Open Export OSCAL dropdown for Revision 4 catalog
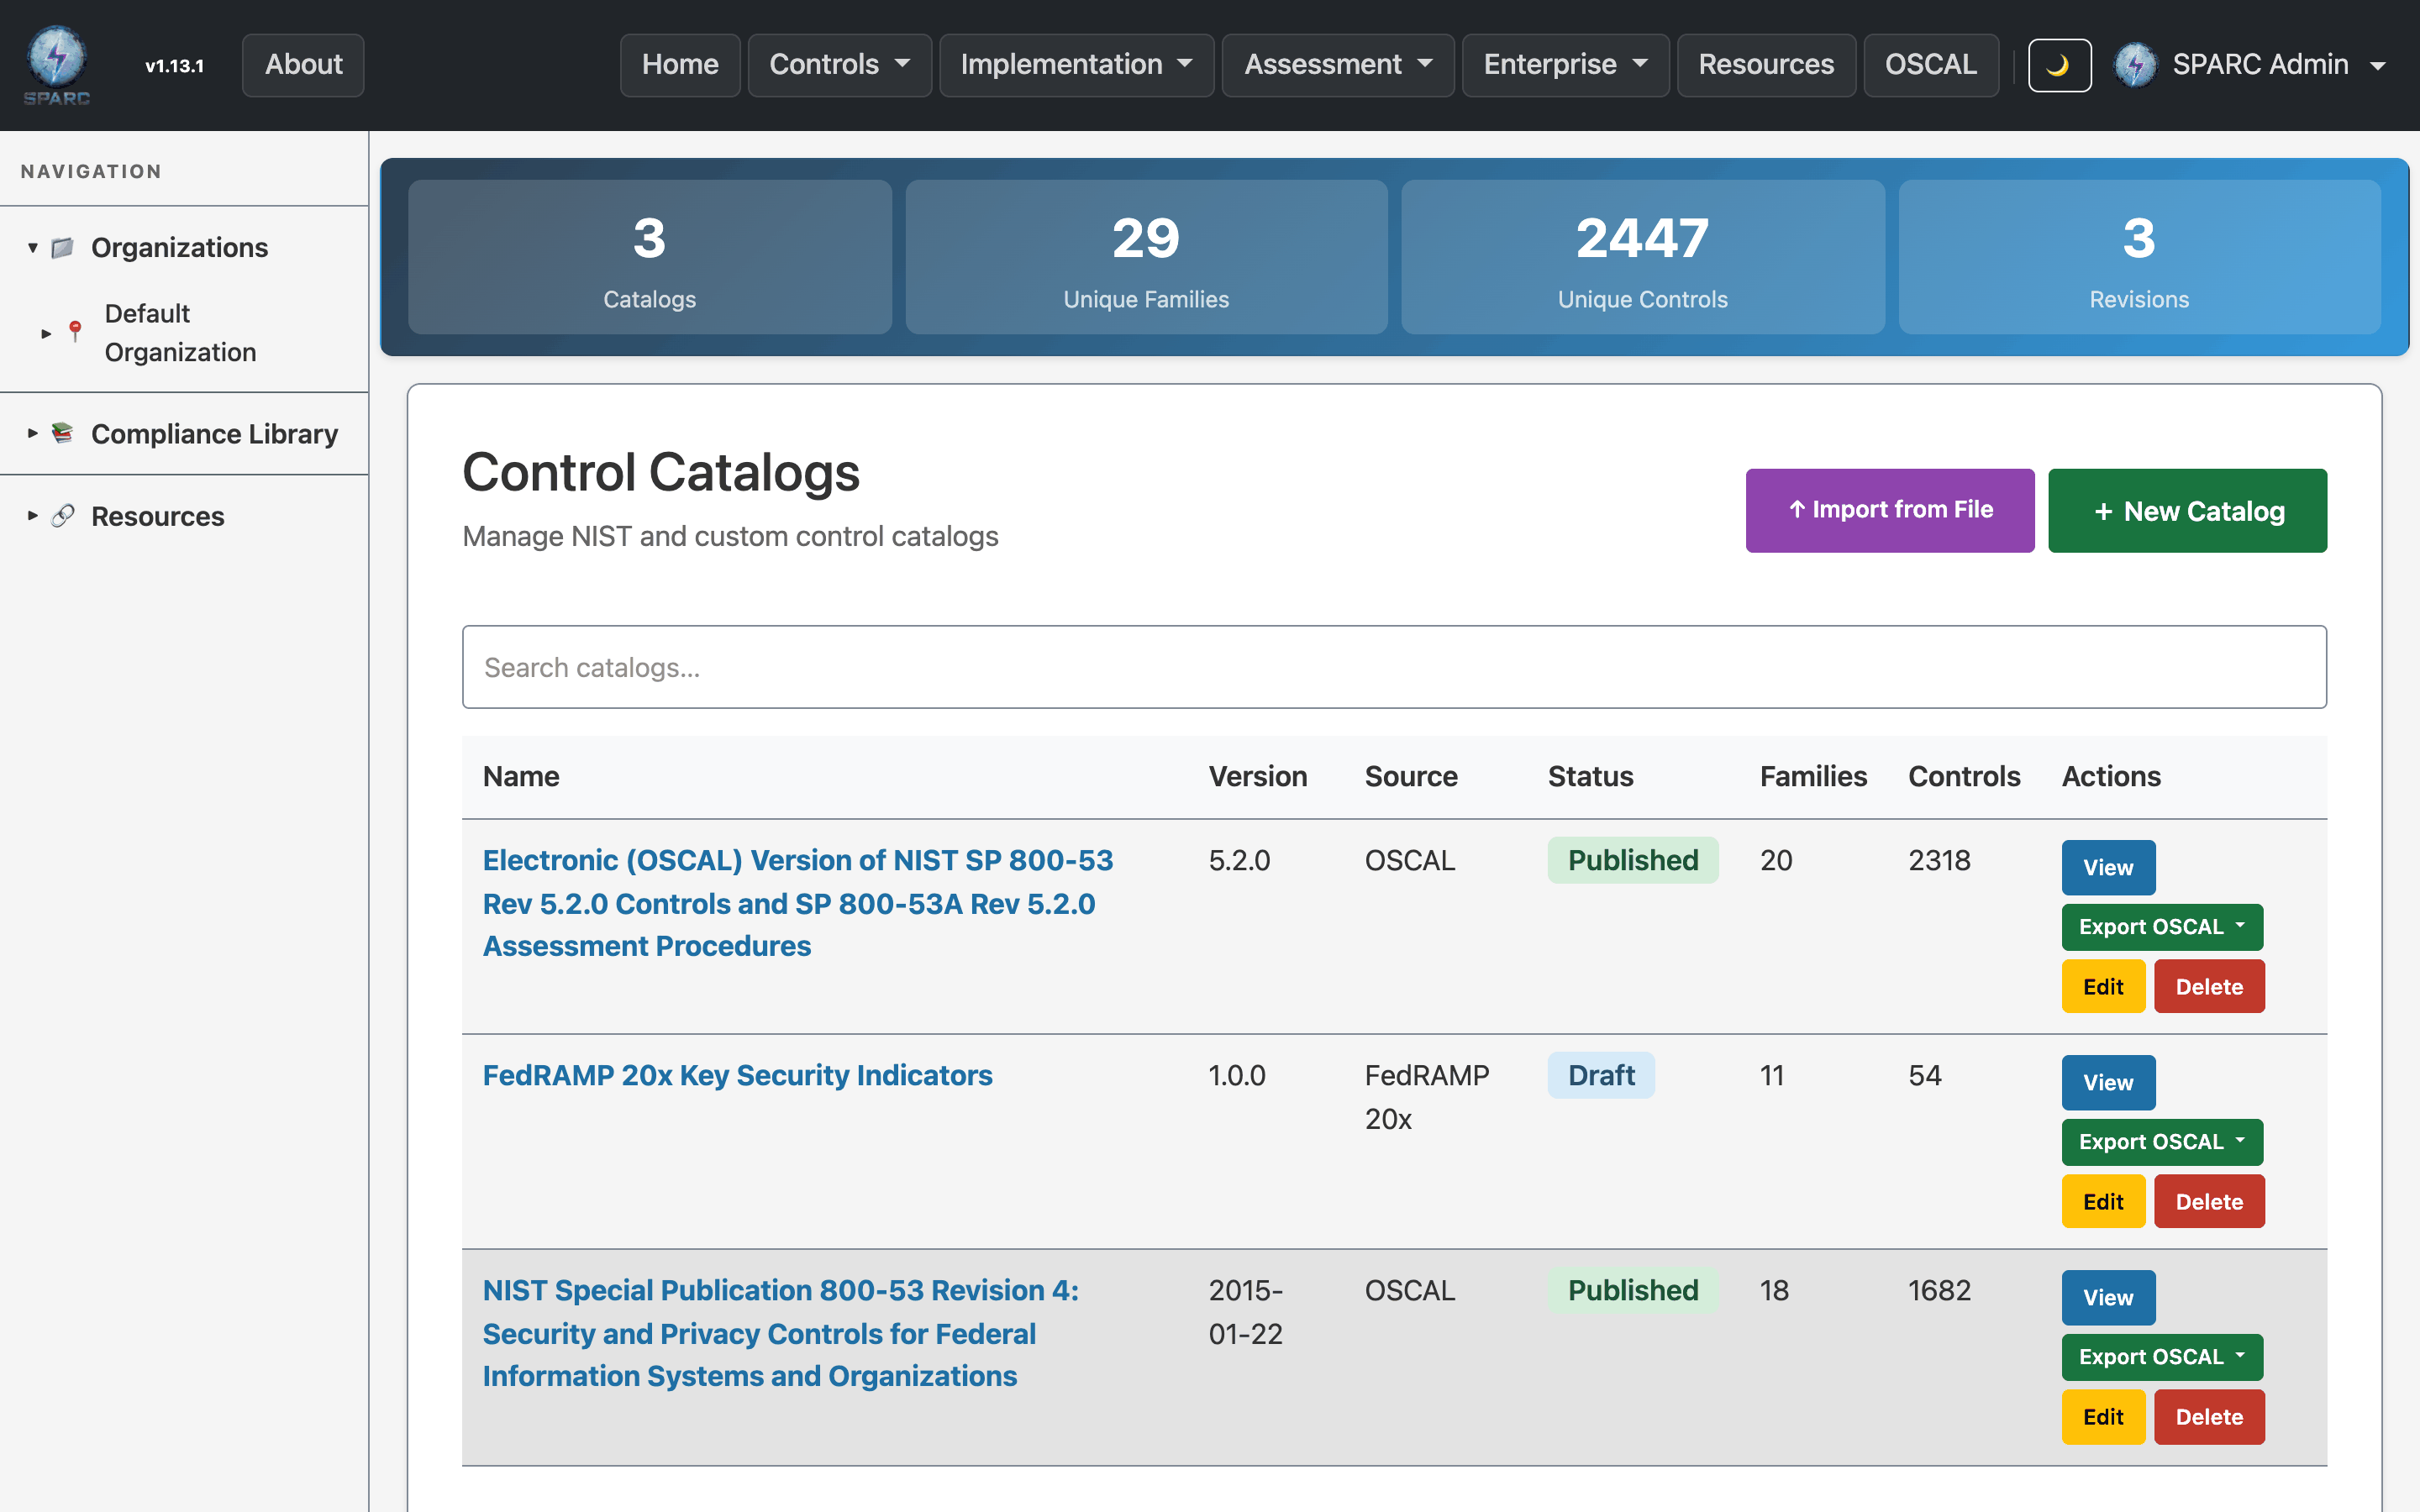 (x=2162, y=1357)
